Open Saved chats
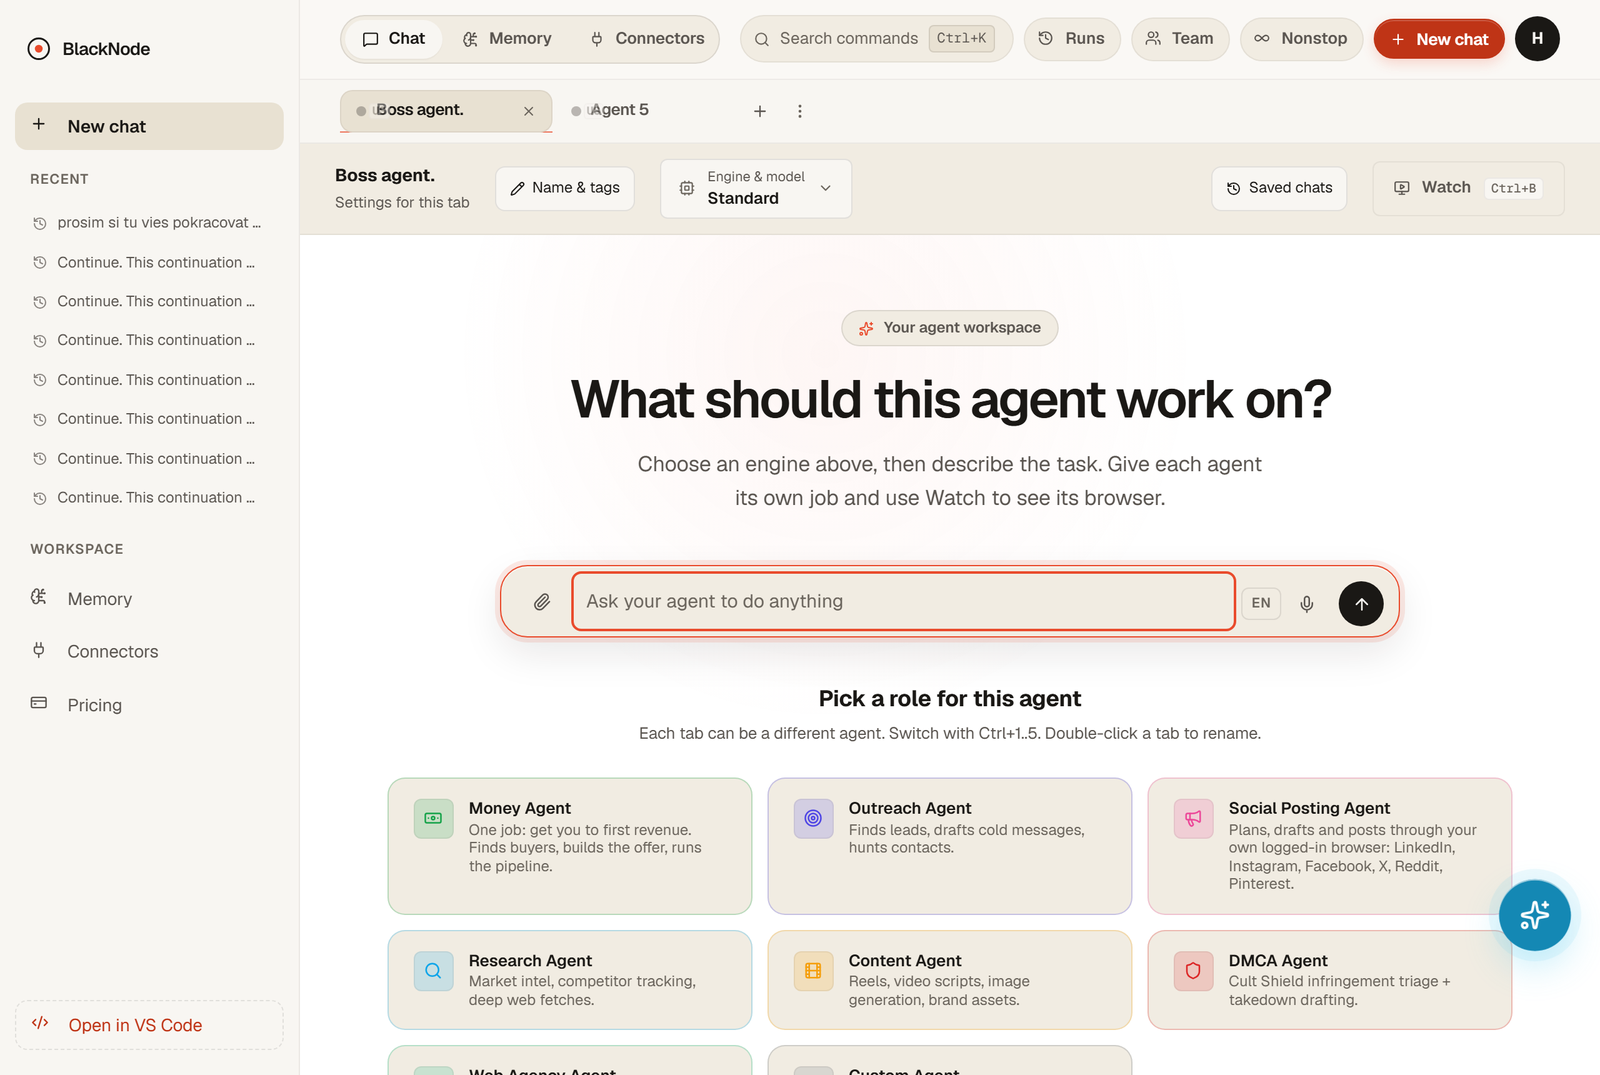The height and width of the screenshot is (1075, 1600). tap(1279, 188)
